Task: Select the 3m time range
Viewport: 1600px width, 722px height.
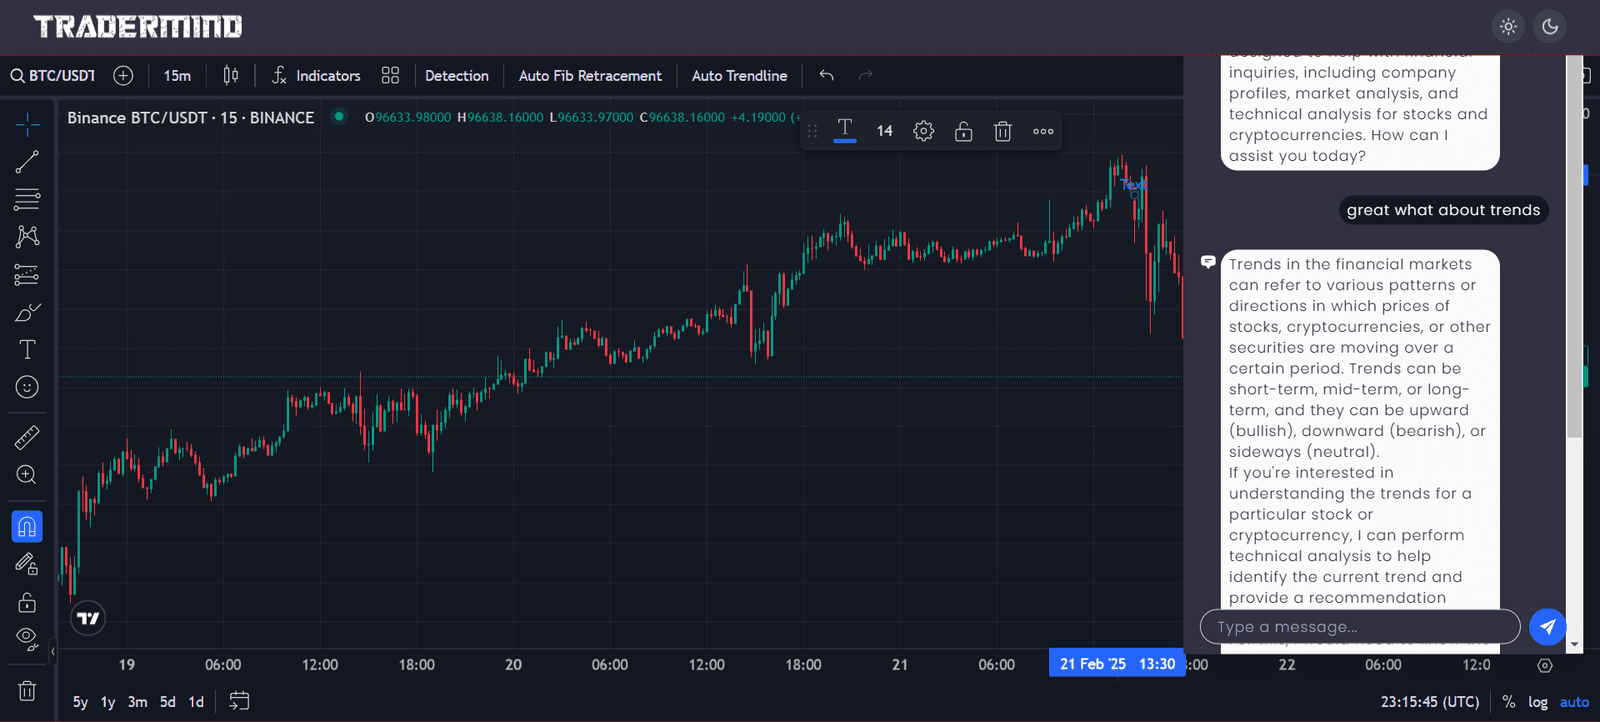Action: click(137, 702)
